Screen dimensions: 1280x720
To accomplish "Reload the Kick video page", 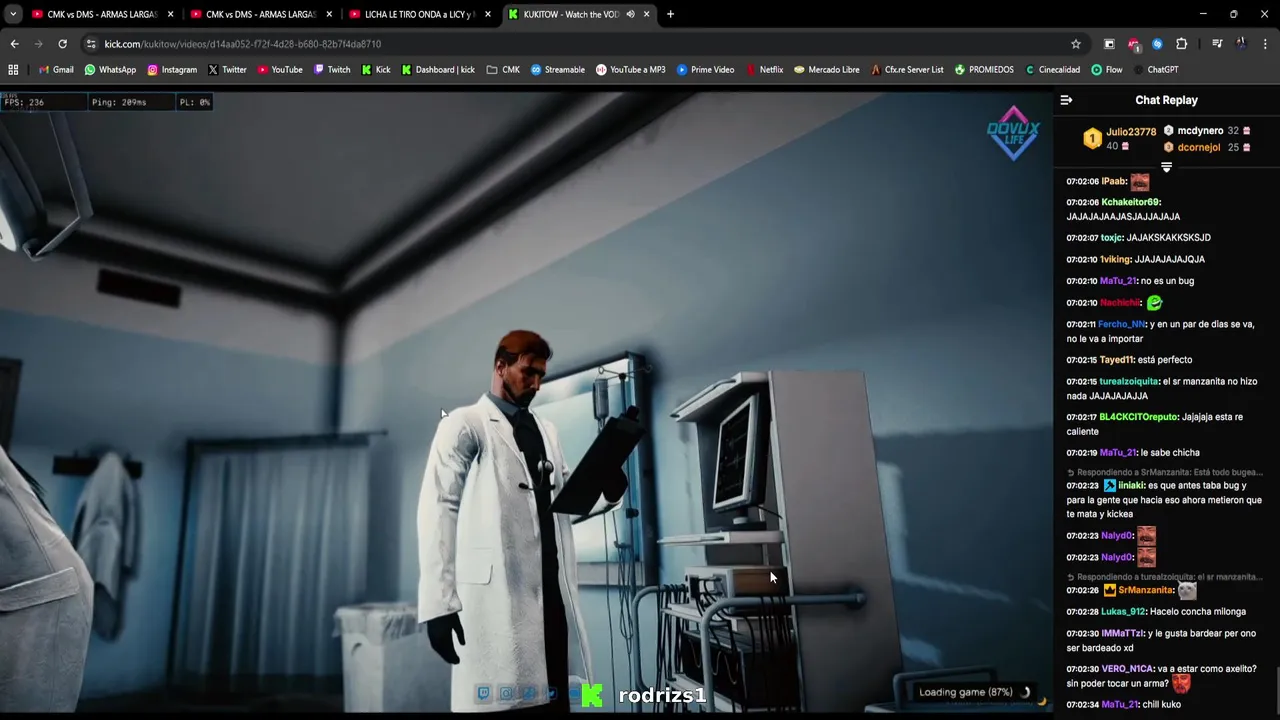I will tap(62, 44).
